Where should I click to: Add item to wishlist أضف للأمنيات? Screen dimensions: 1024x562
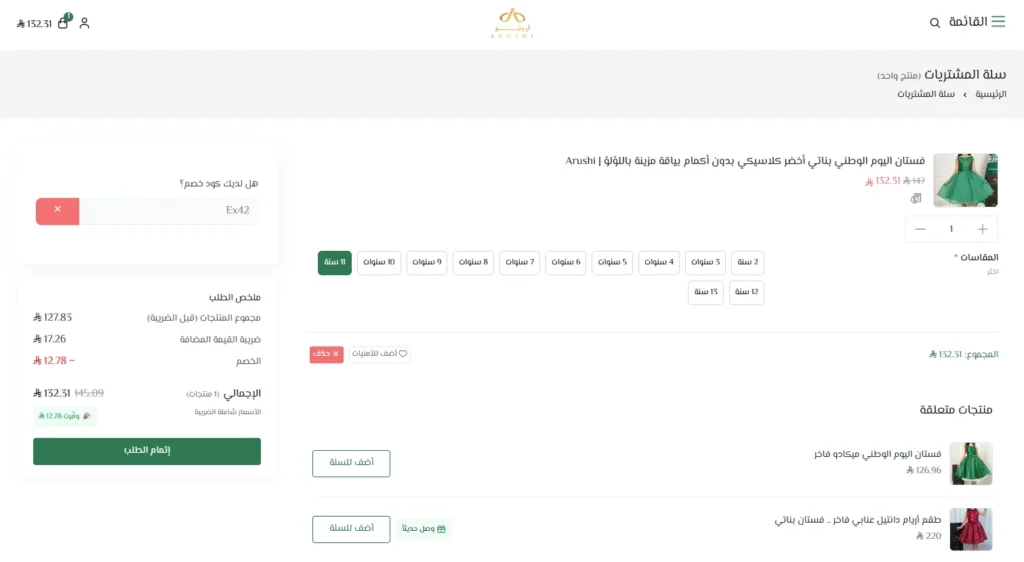click(x=379, y=354)
